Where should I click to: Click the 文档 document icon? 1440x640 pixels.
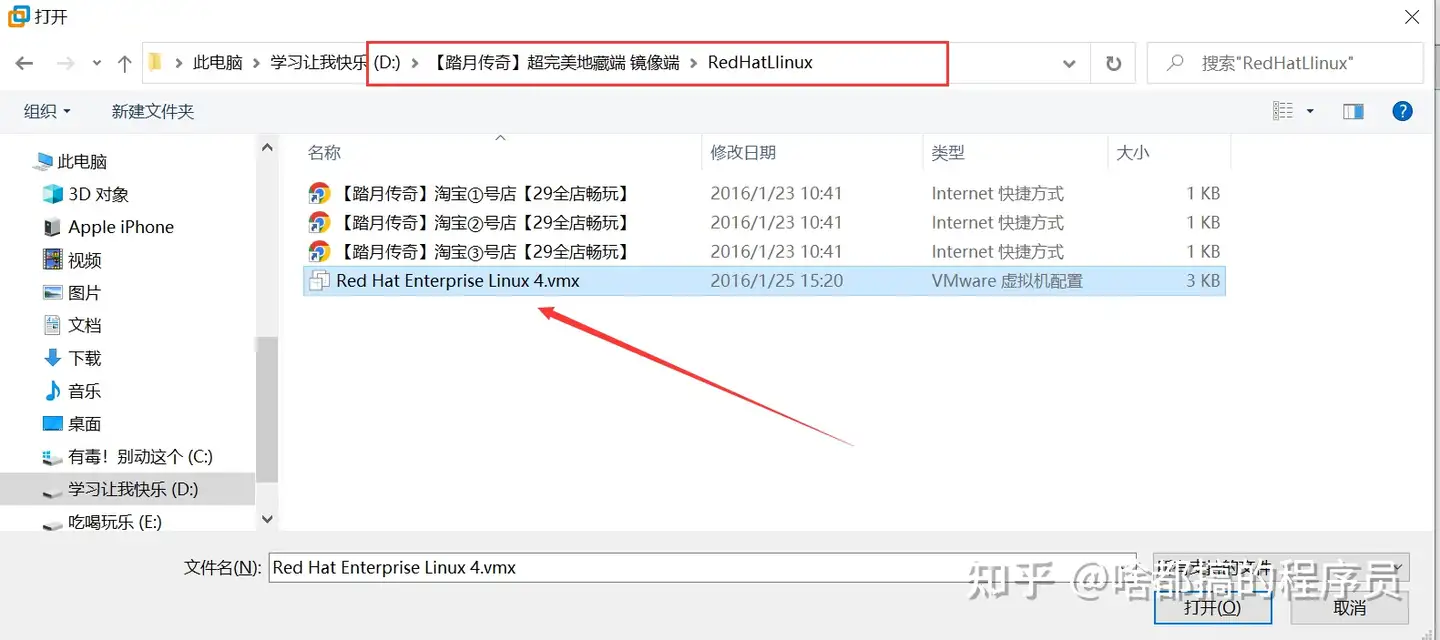[53, 326]
